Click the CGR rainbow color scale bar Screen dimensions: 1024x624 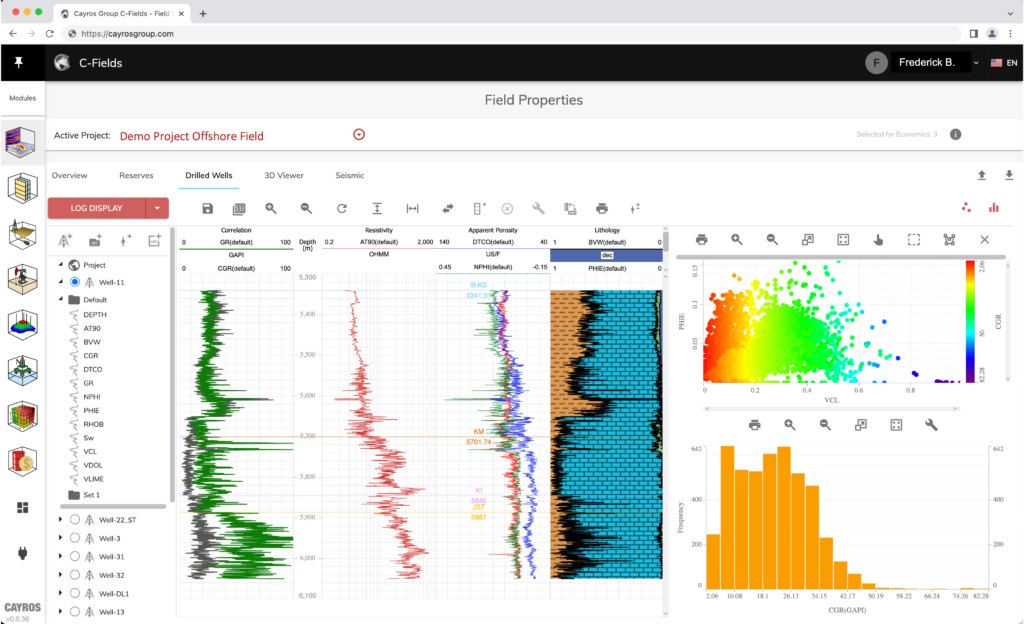[970, 321]
